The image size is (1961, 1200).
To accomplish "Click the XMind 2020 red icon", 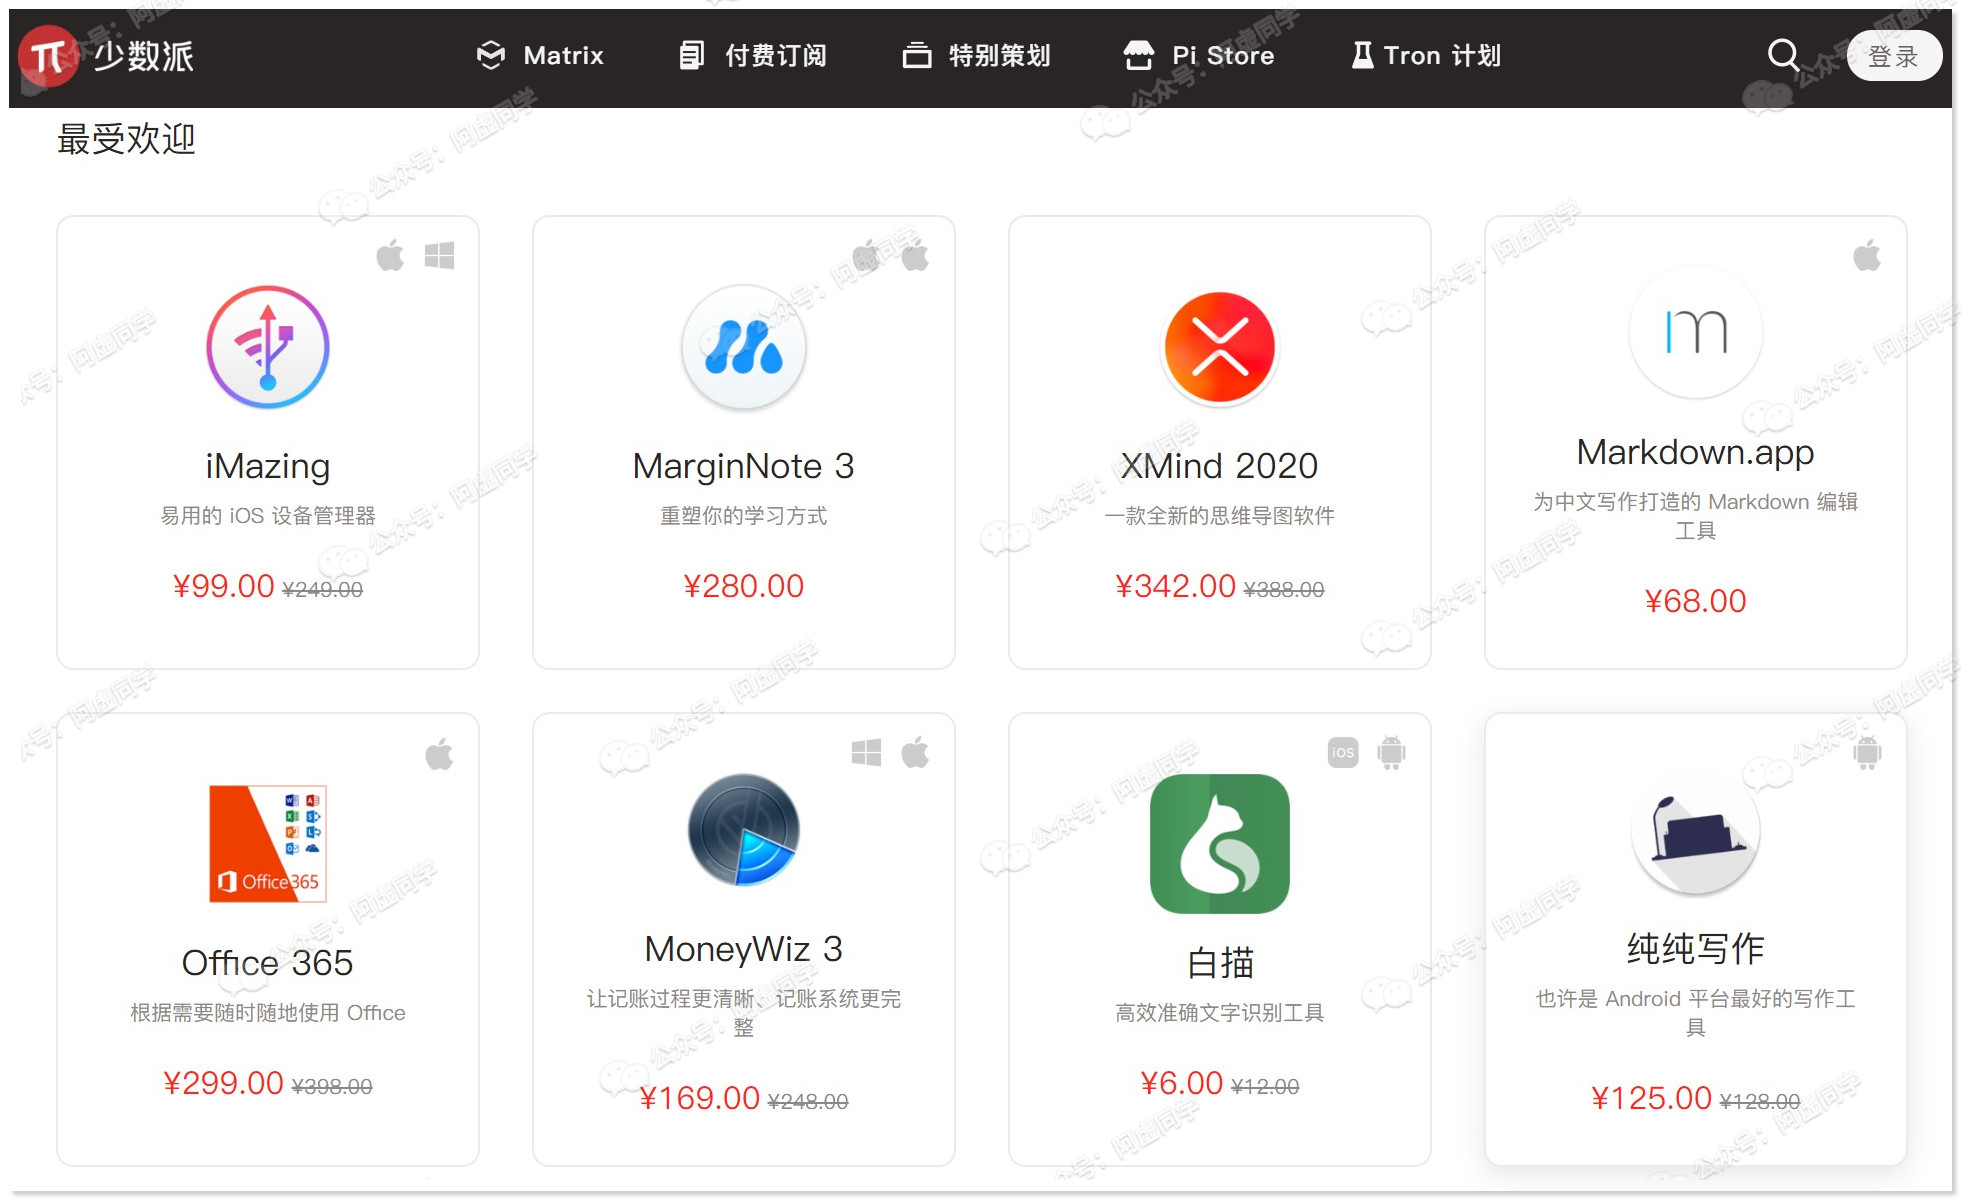I will (x=1220, y=347).
